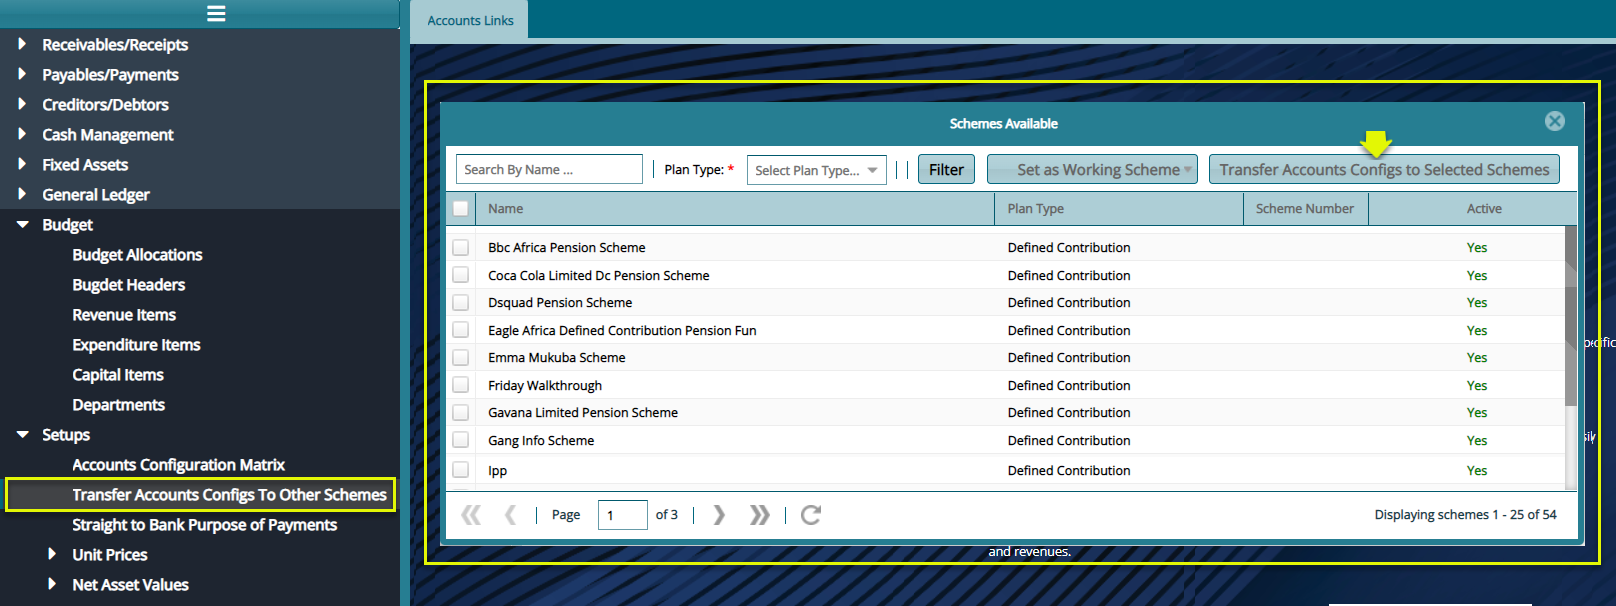1616x606 pixels.
Task: Open Revenue Items
Action: (x=124, y=315)
